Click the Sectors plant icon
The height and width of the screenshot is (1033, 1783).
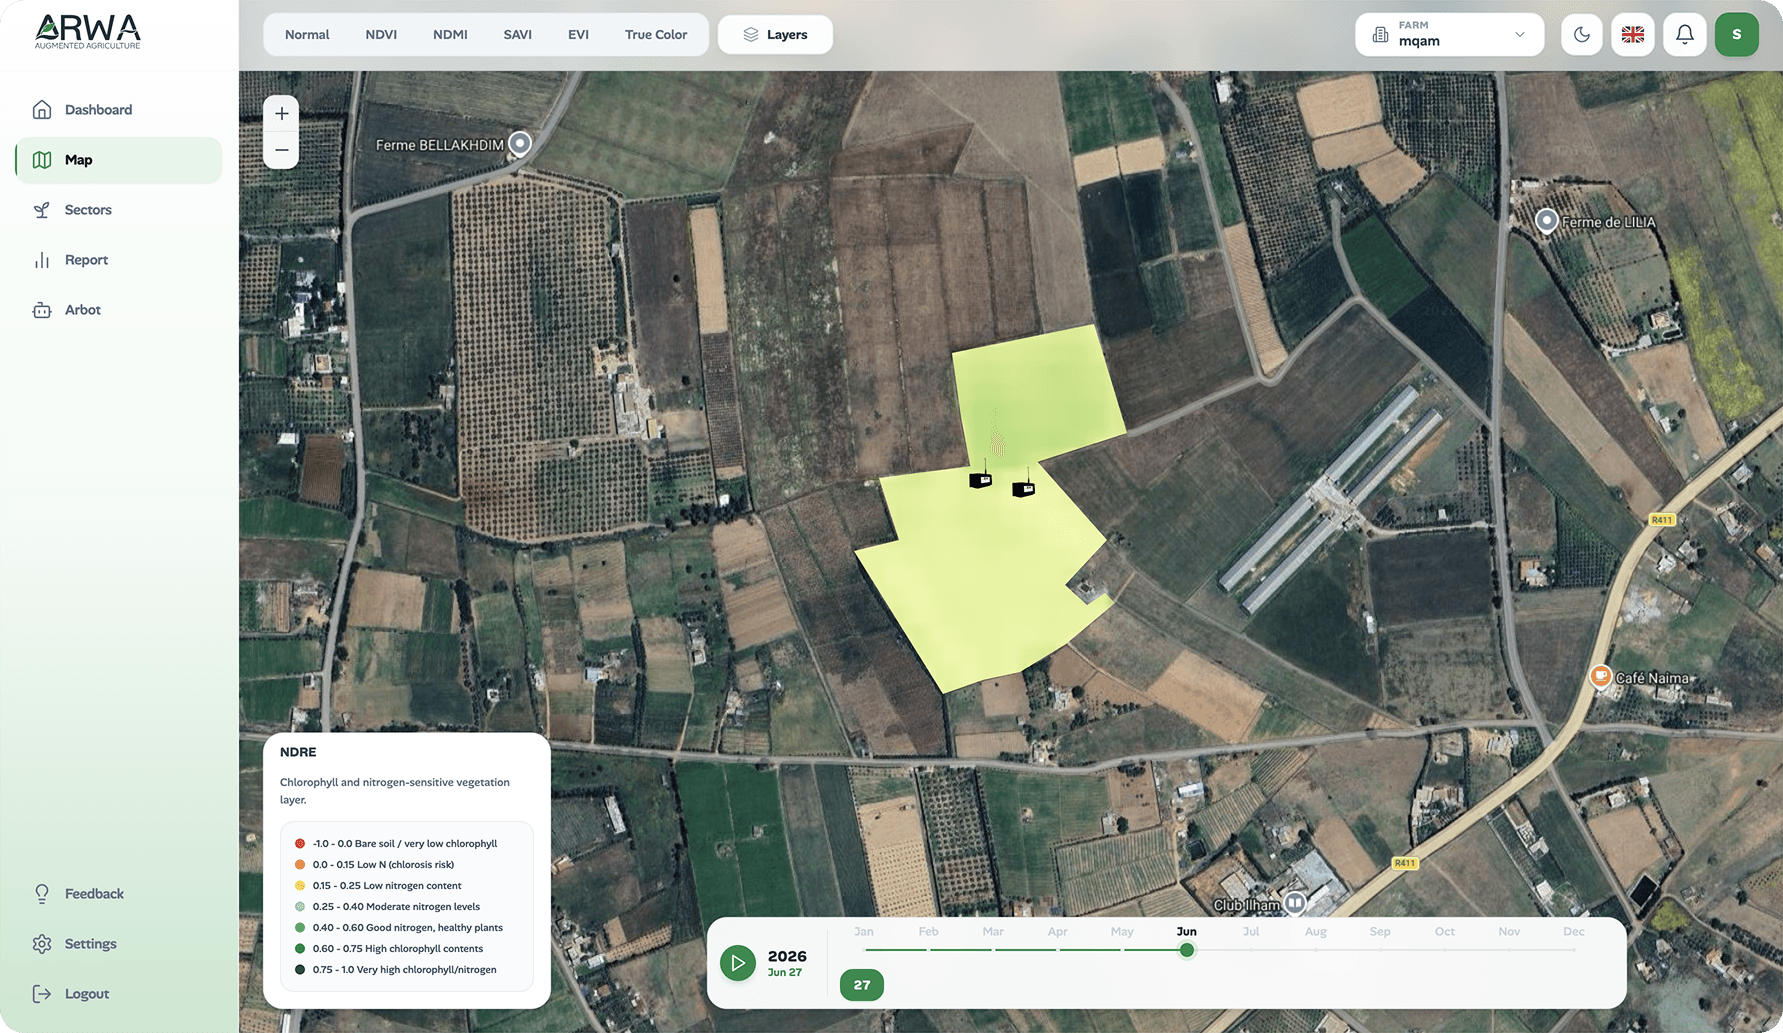tap(42, 210)
